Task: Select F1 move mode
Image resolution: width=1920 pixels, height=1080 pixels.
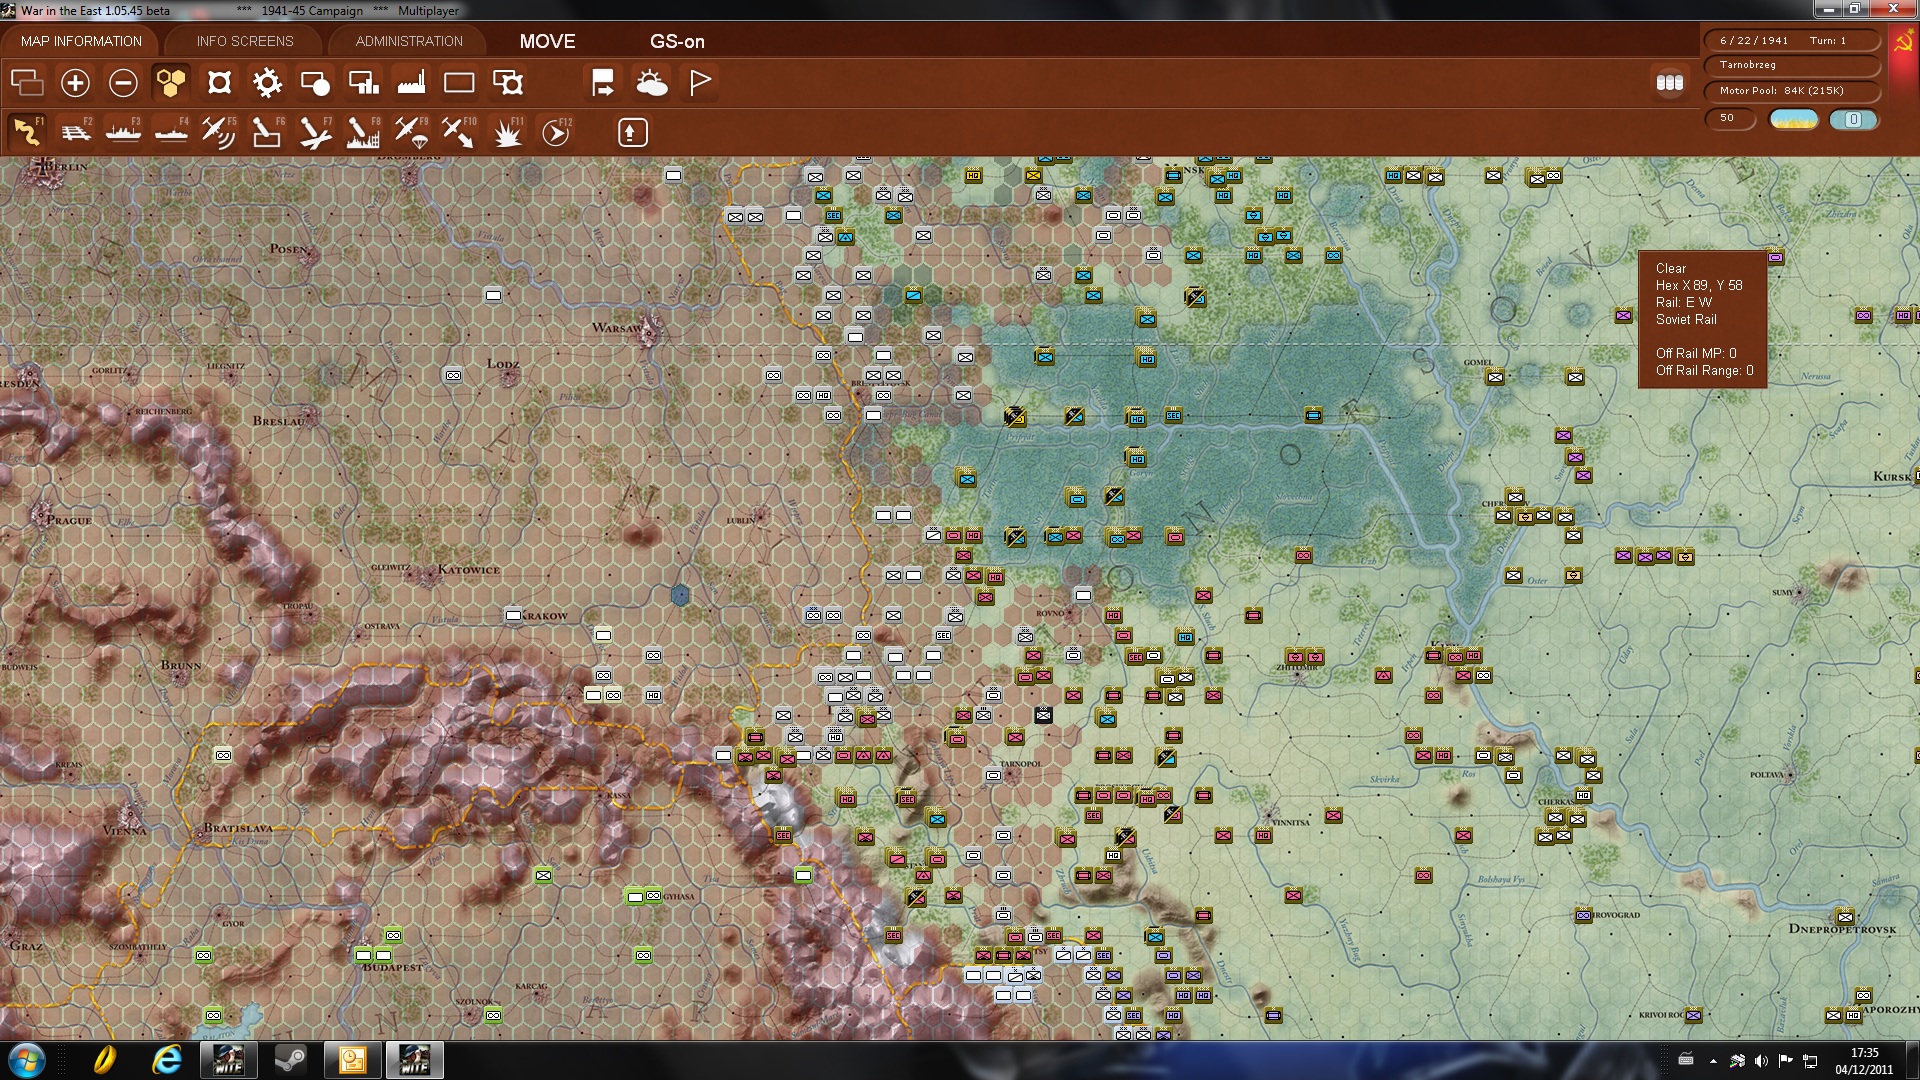Action: (x=27, y=132)
